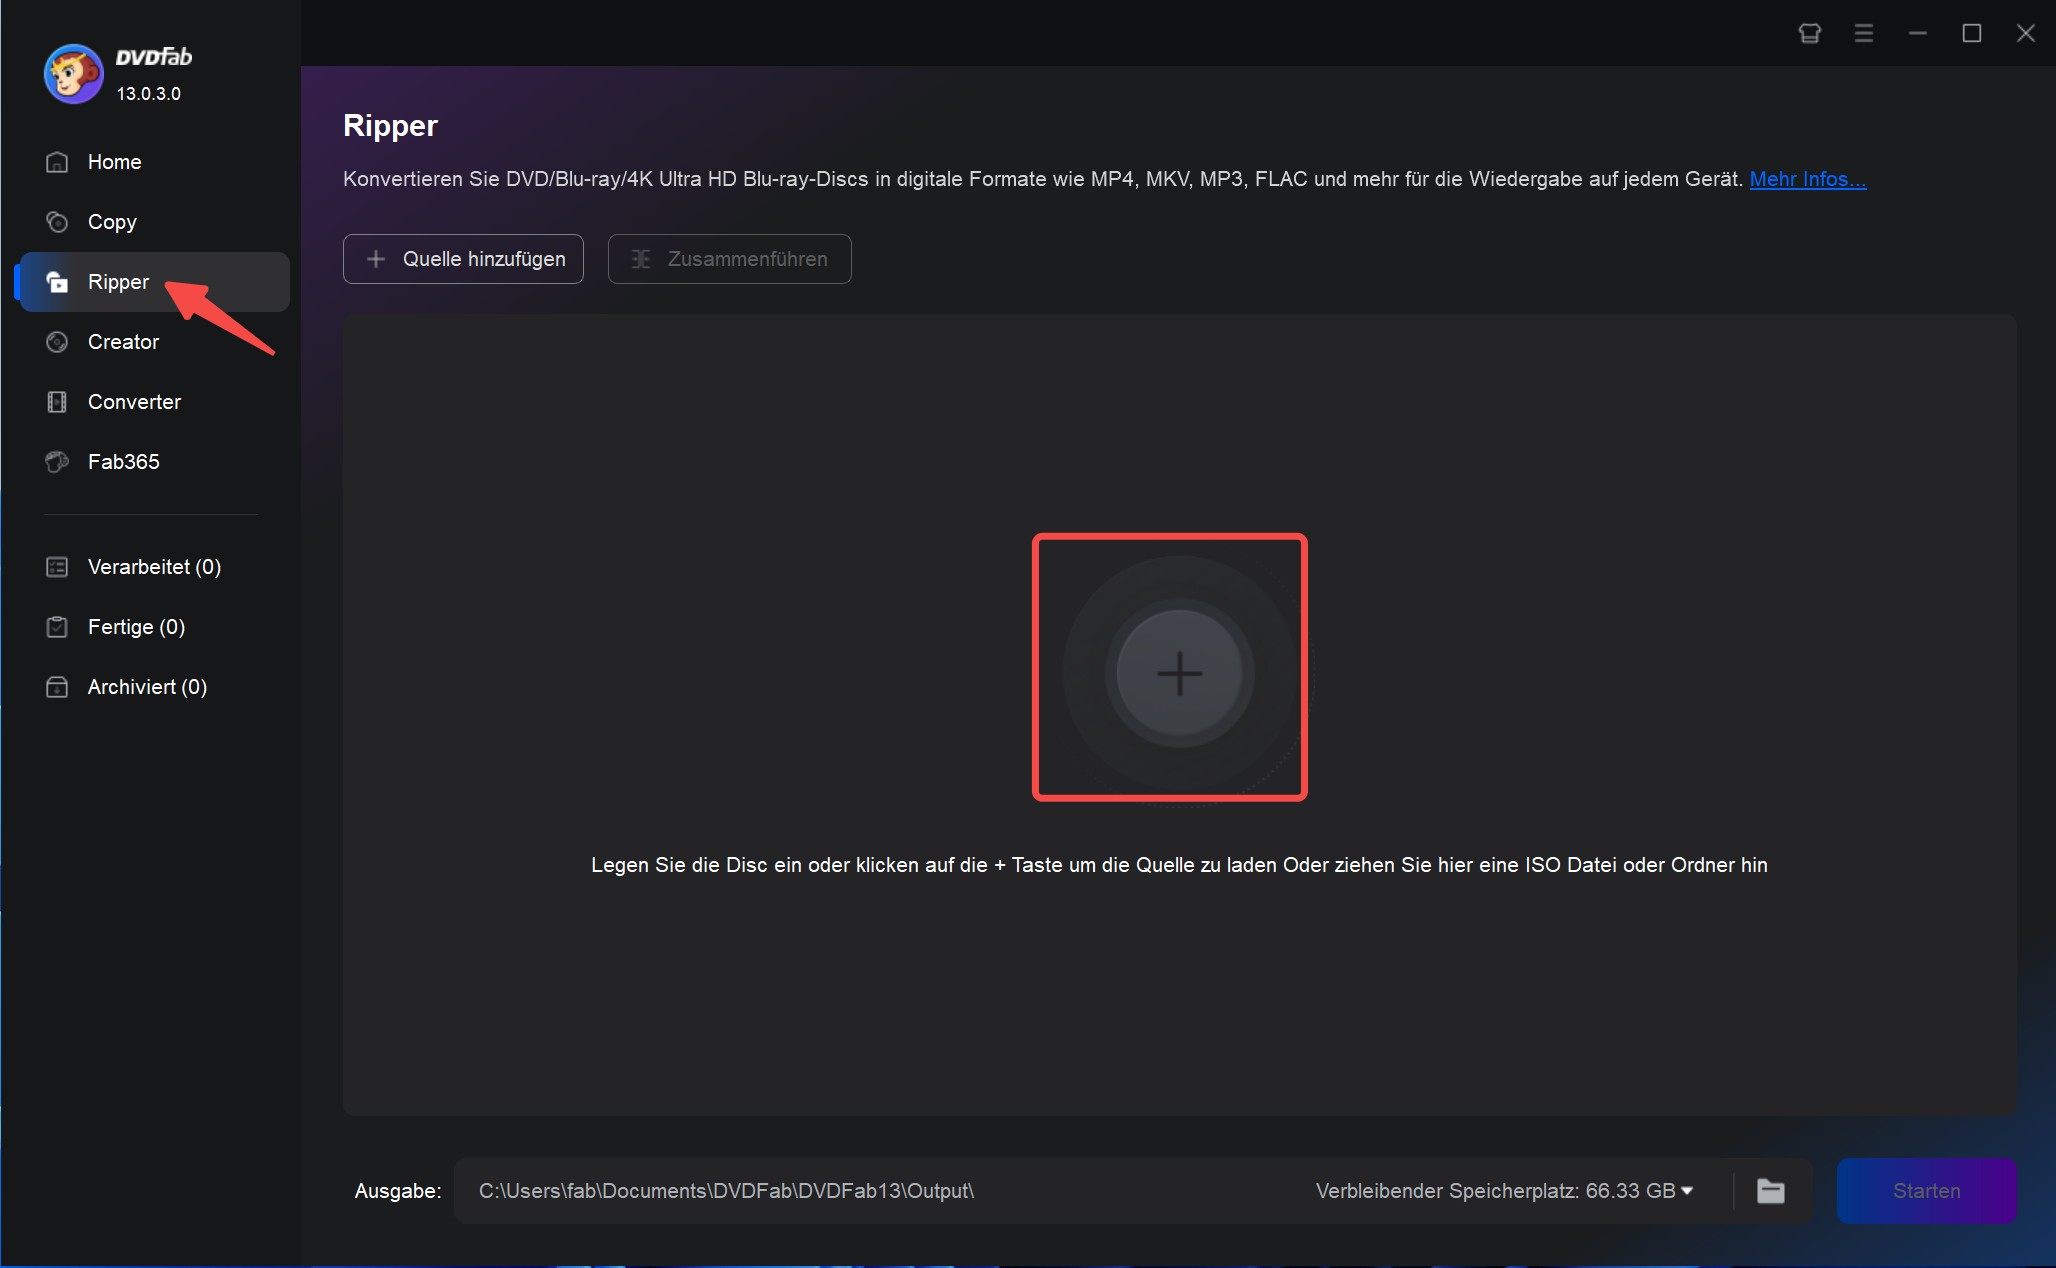Click the Starten button
The image size is (2056, 1268).
pos(1926,1191)
